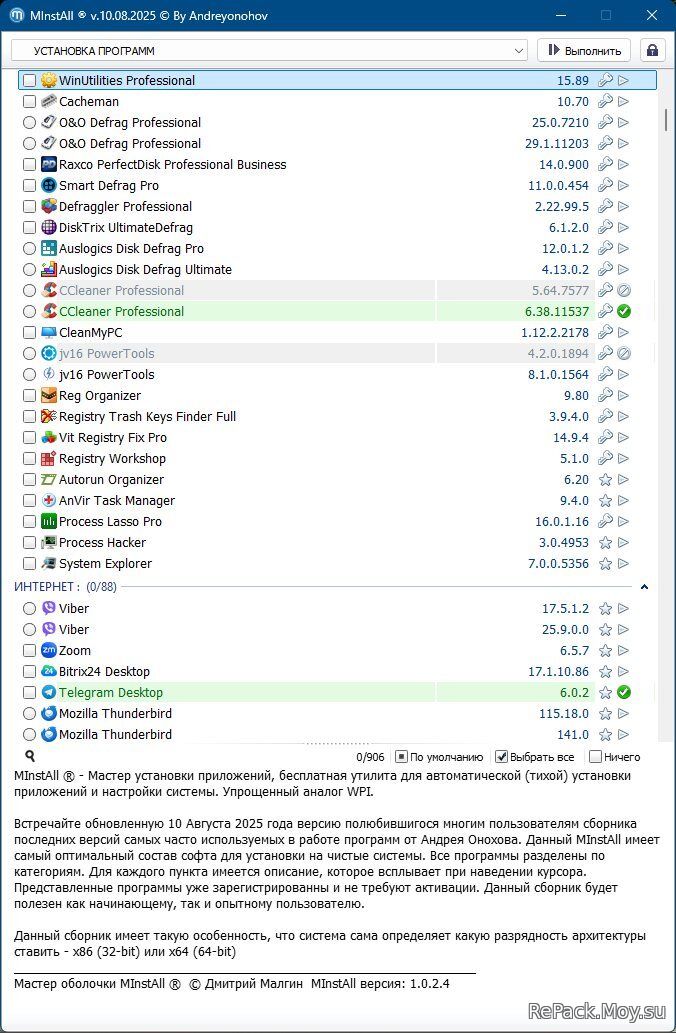Screen dimensions: 676x1033
Task: Select O&O Defrag Professional 25.0.7210 radio
Action: [29, 123]
